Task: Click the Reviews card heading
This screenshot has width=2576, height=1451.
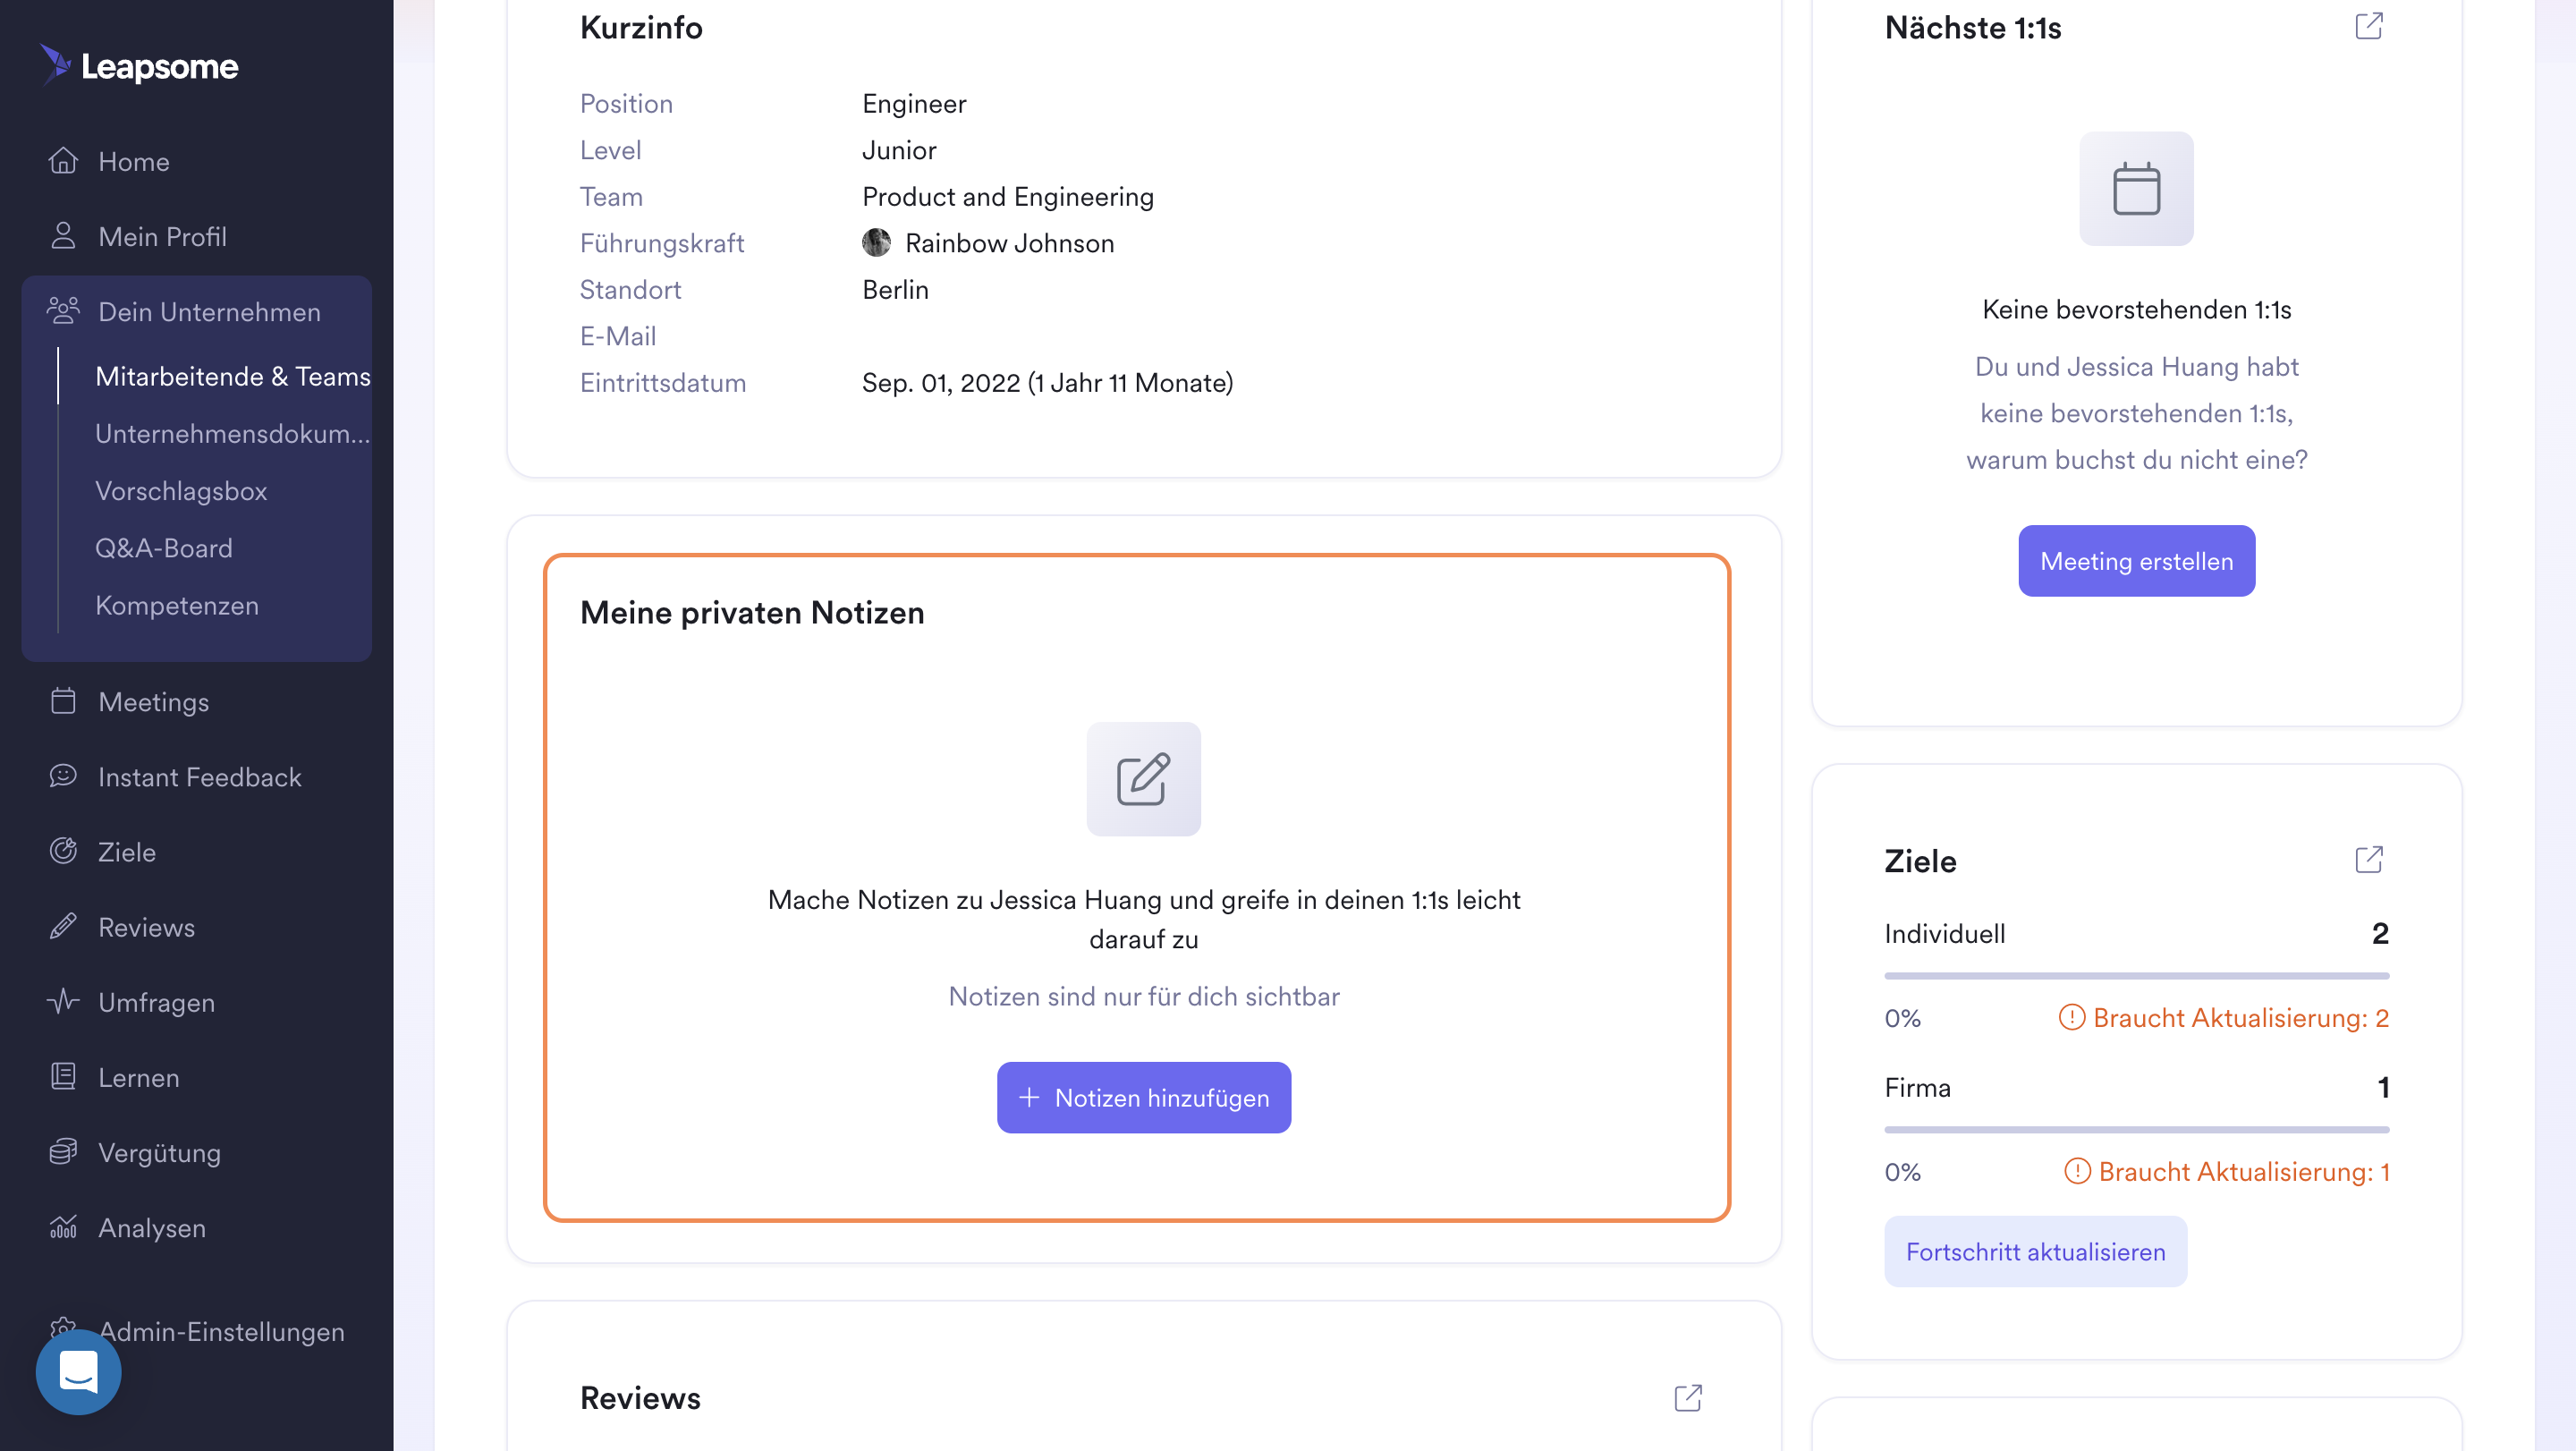Action: point(640,1398)
